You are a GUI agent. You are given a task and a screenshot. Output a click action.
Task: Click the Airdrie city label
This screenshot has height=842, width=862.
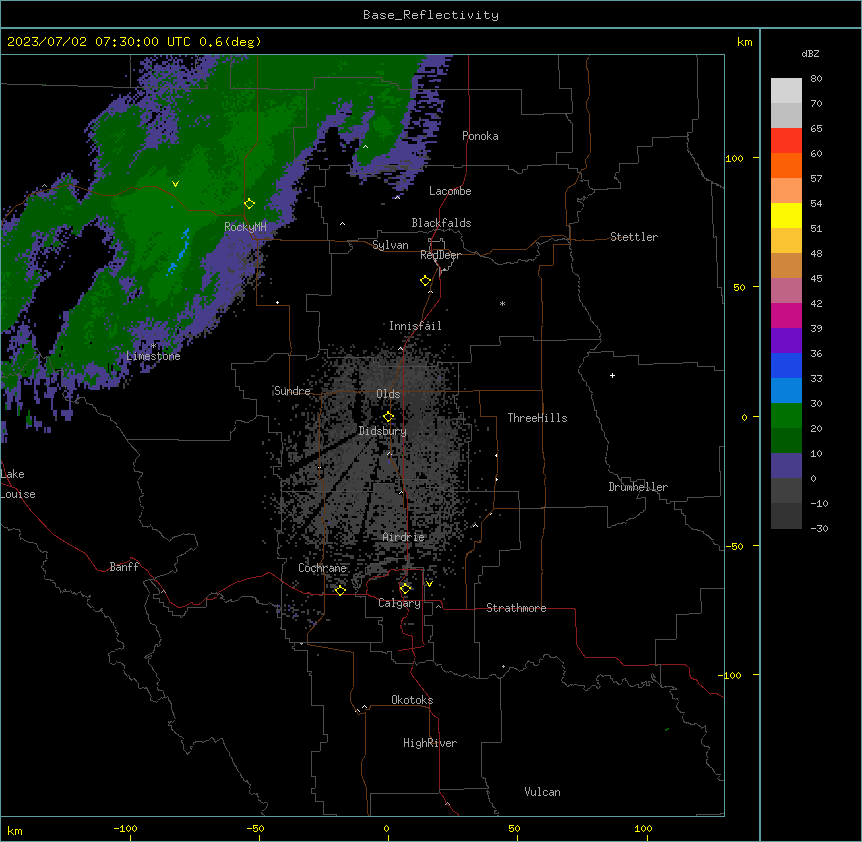403,537
